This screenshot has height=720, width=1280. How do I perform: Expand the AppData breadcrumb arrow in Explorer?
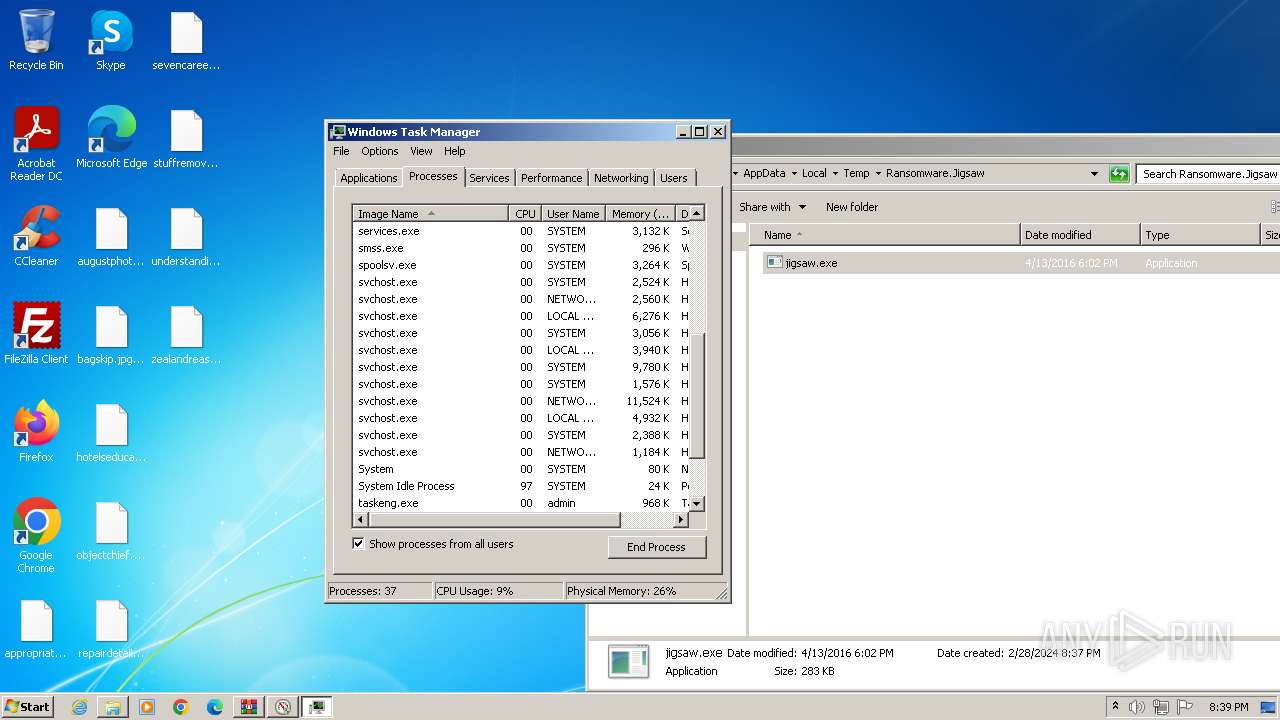coord(794,173)
